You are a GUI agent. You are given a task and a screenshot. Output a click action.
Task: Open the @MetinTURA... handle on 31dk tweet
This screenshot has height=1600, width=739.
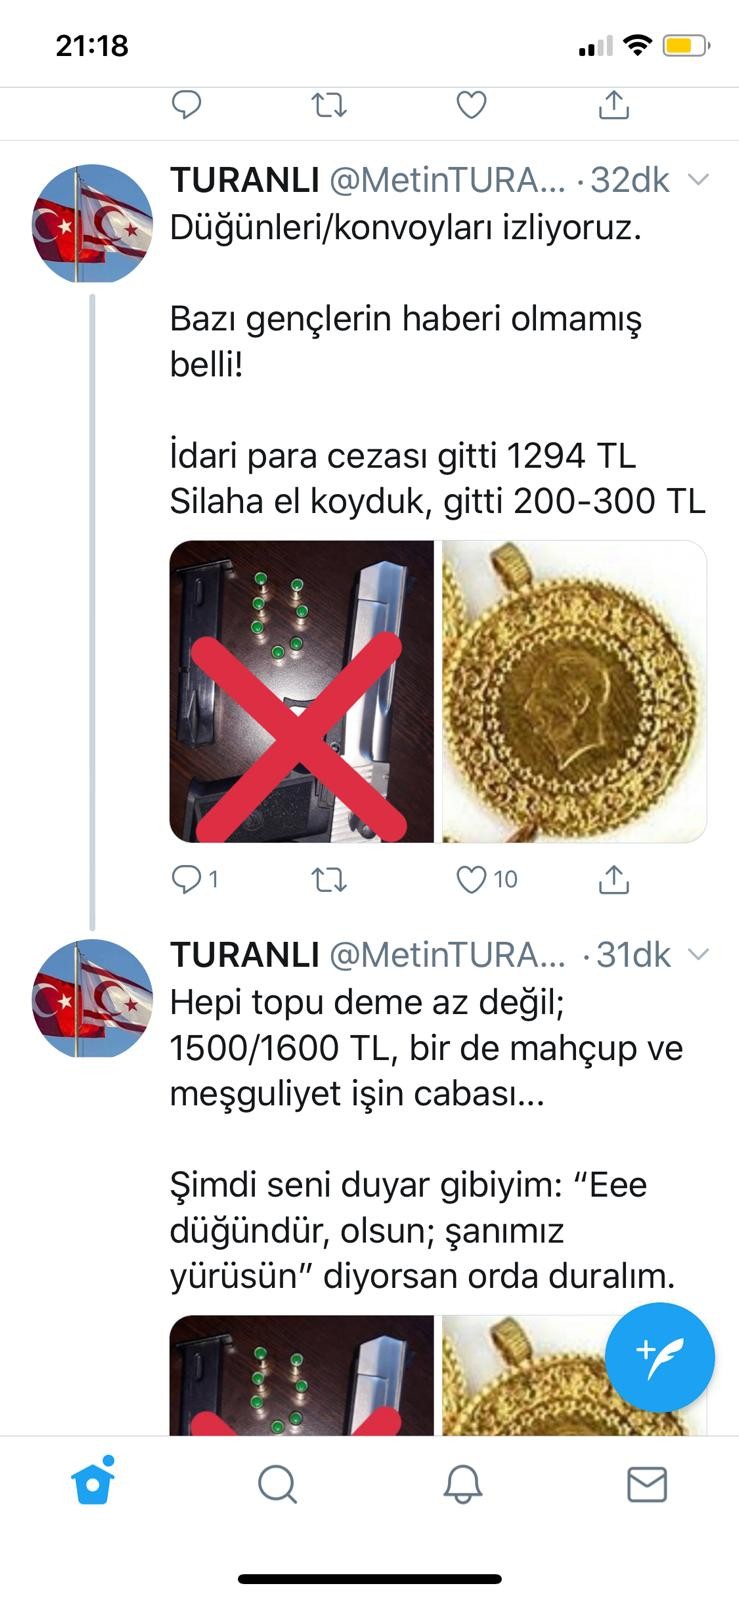click(x=448, y=955)
